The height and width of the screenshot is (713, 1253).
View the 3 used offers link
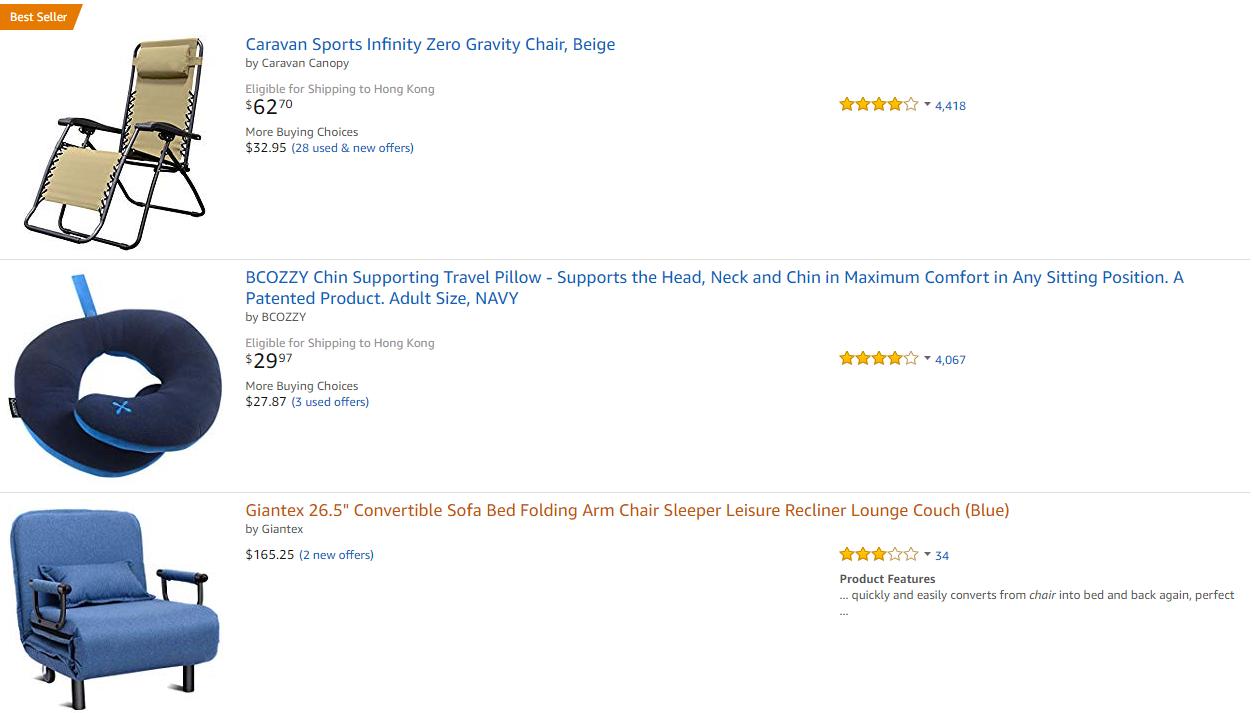click(x=330, y=402)
